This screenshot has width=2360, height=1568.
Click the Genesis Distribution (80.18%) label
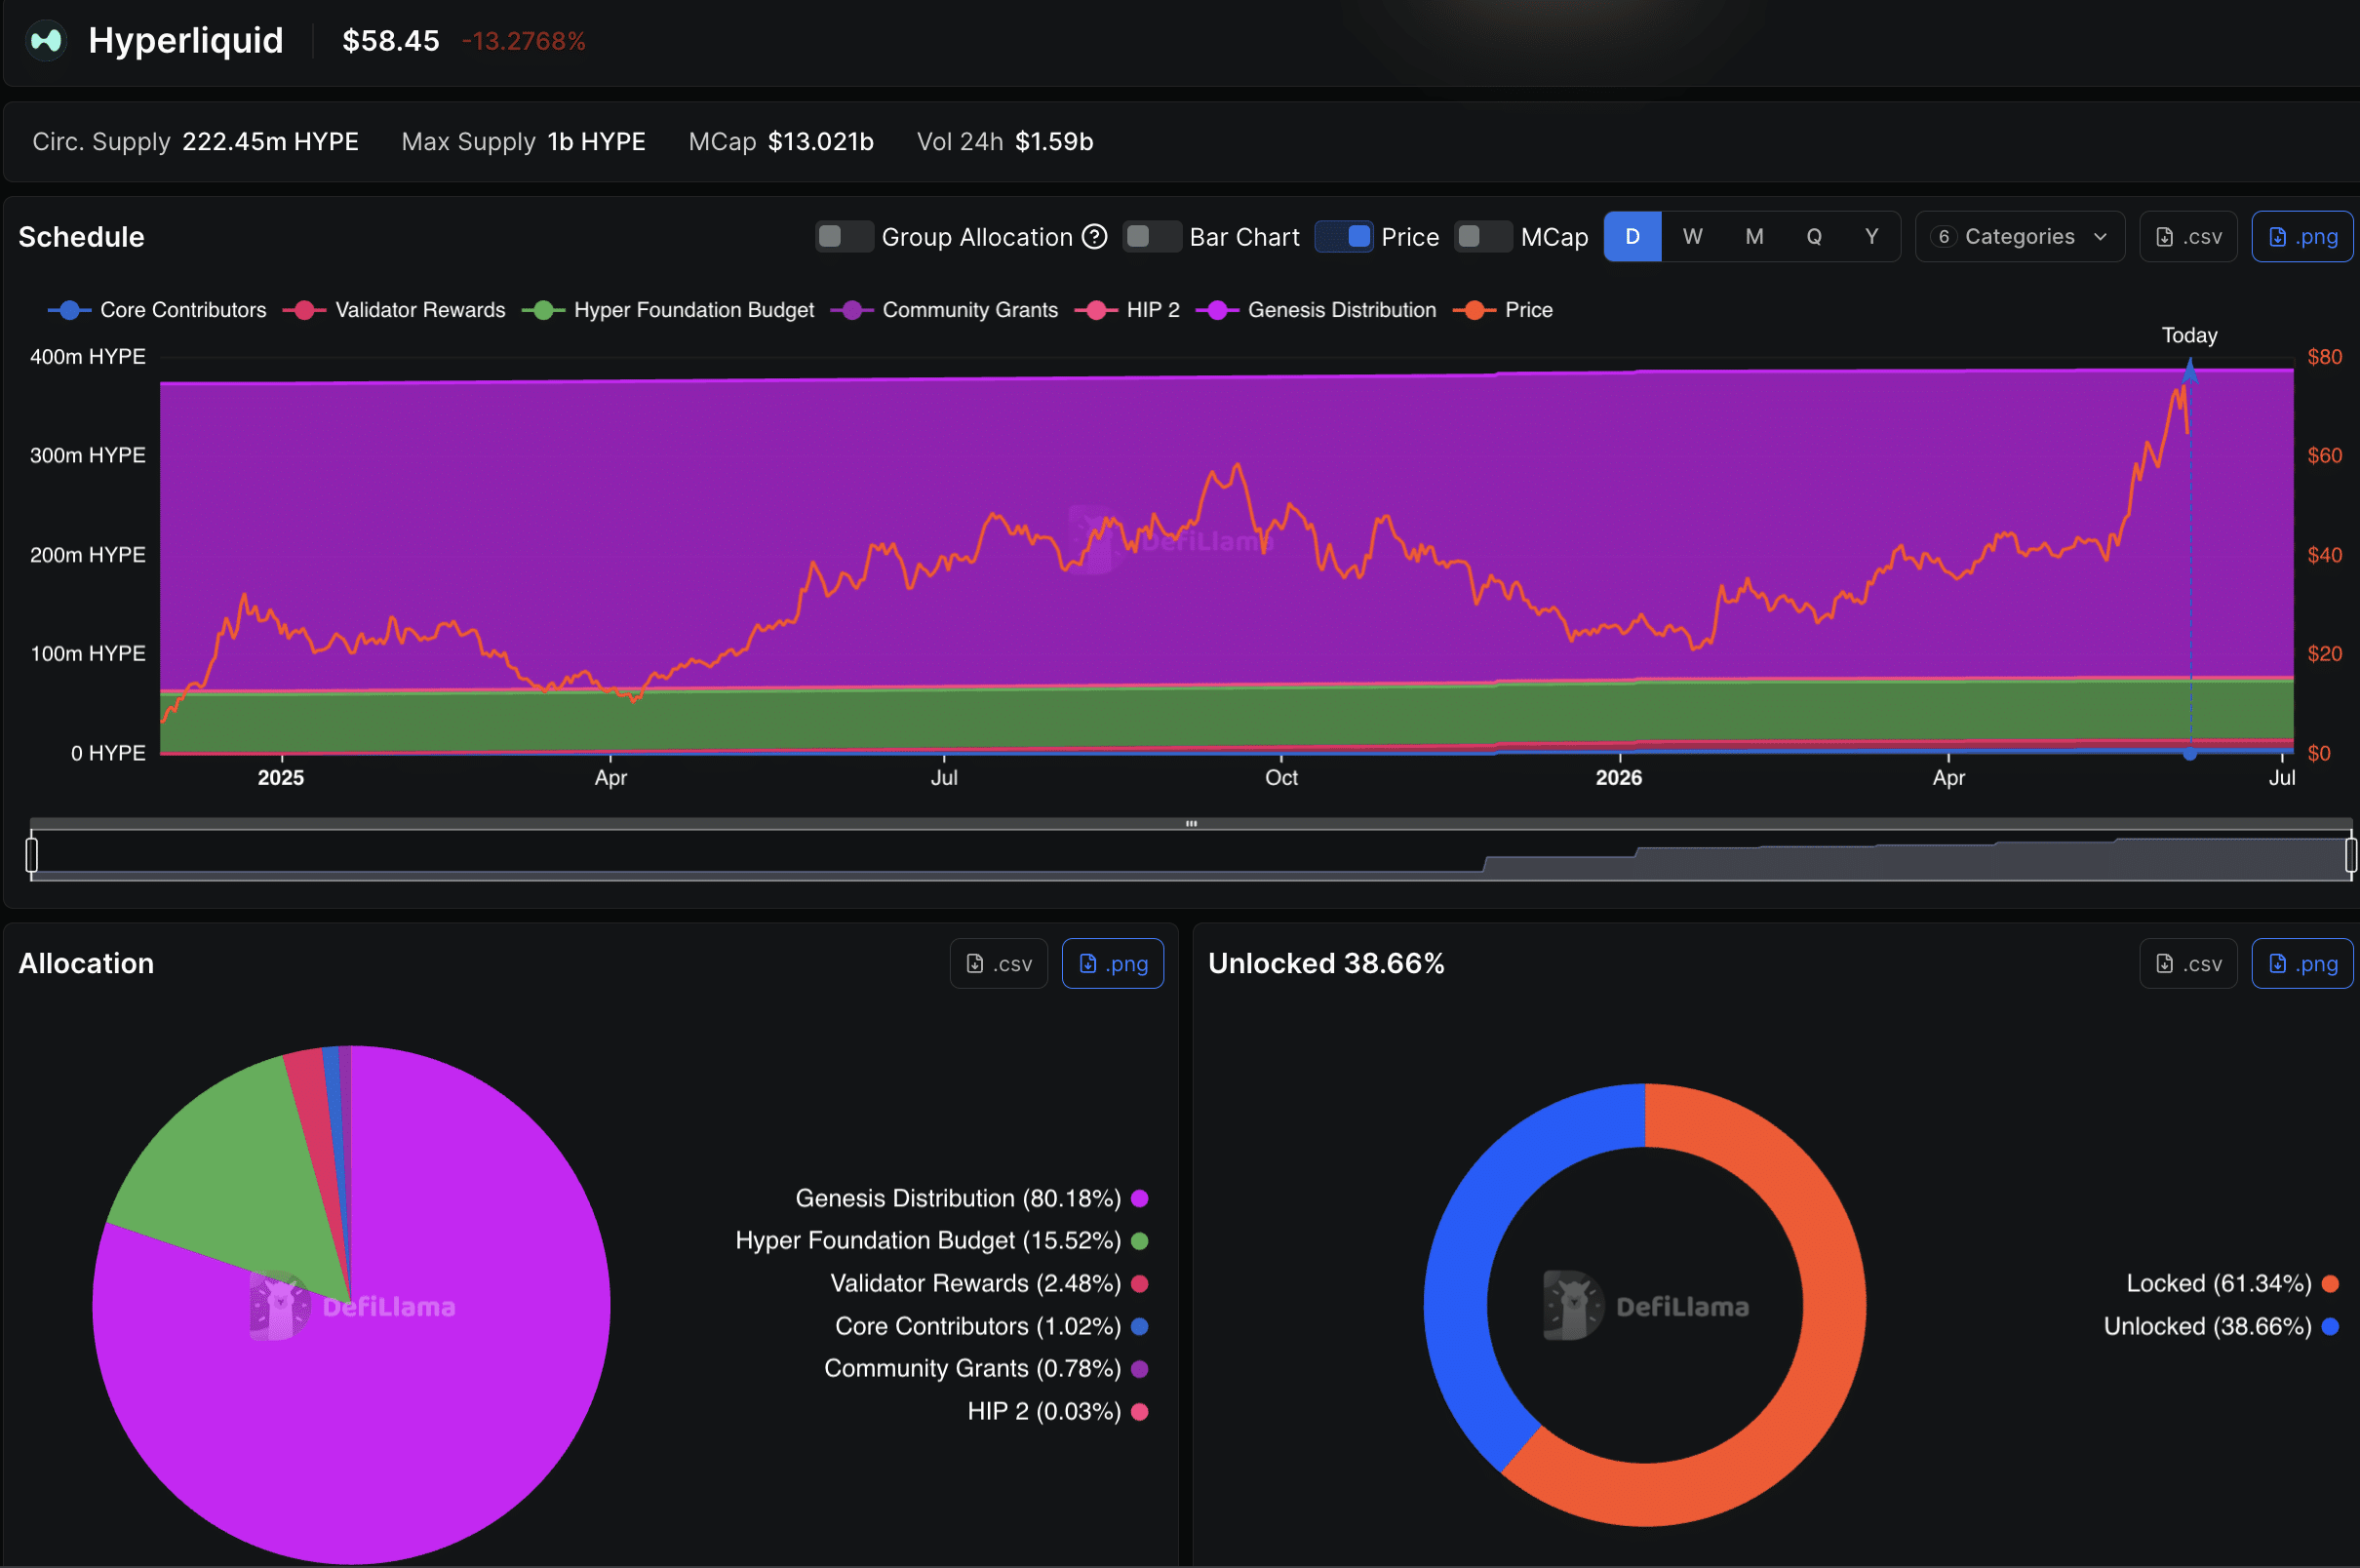(958, 1199)
